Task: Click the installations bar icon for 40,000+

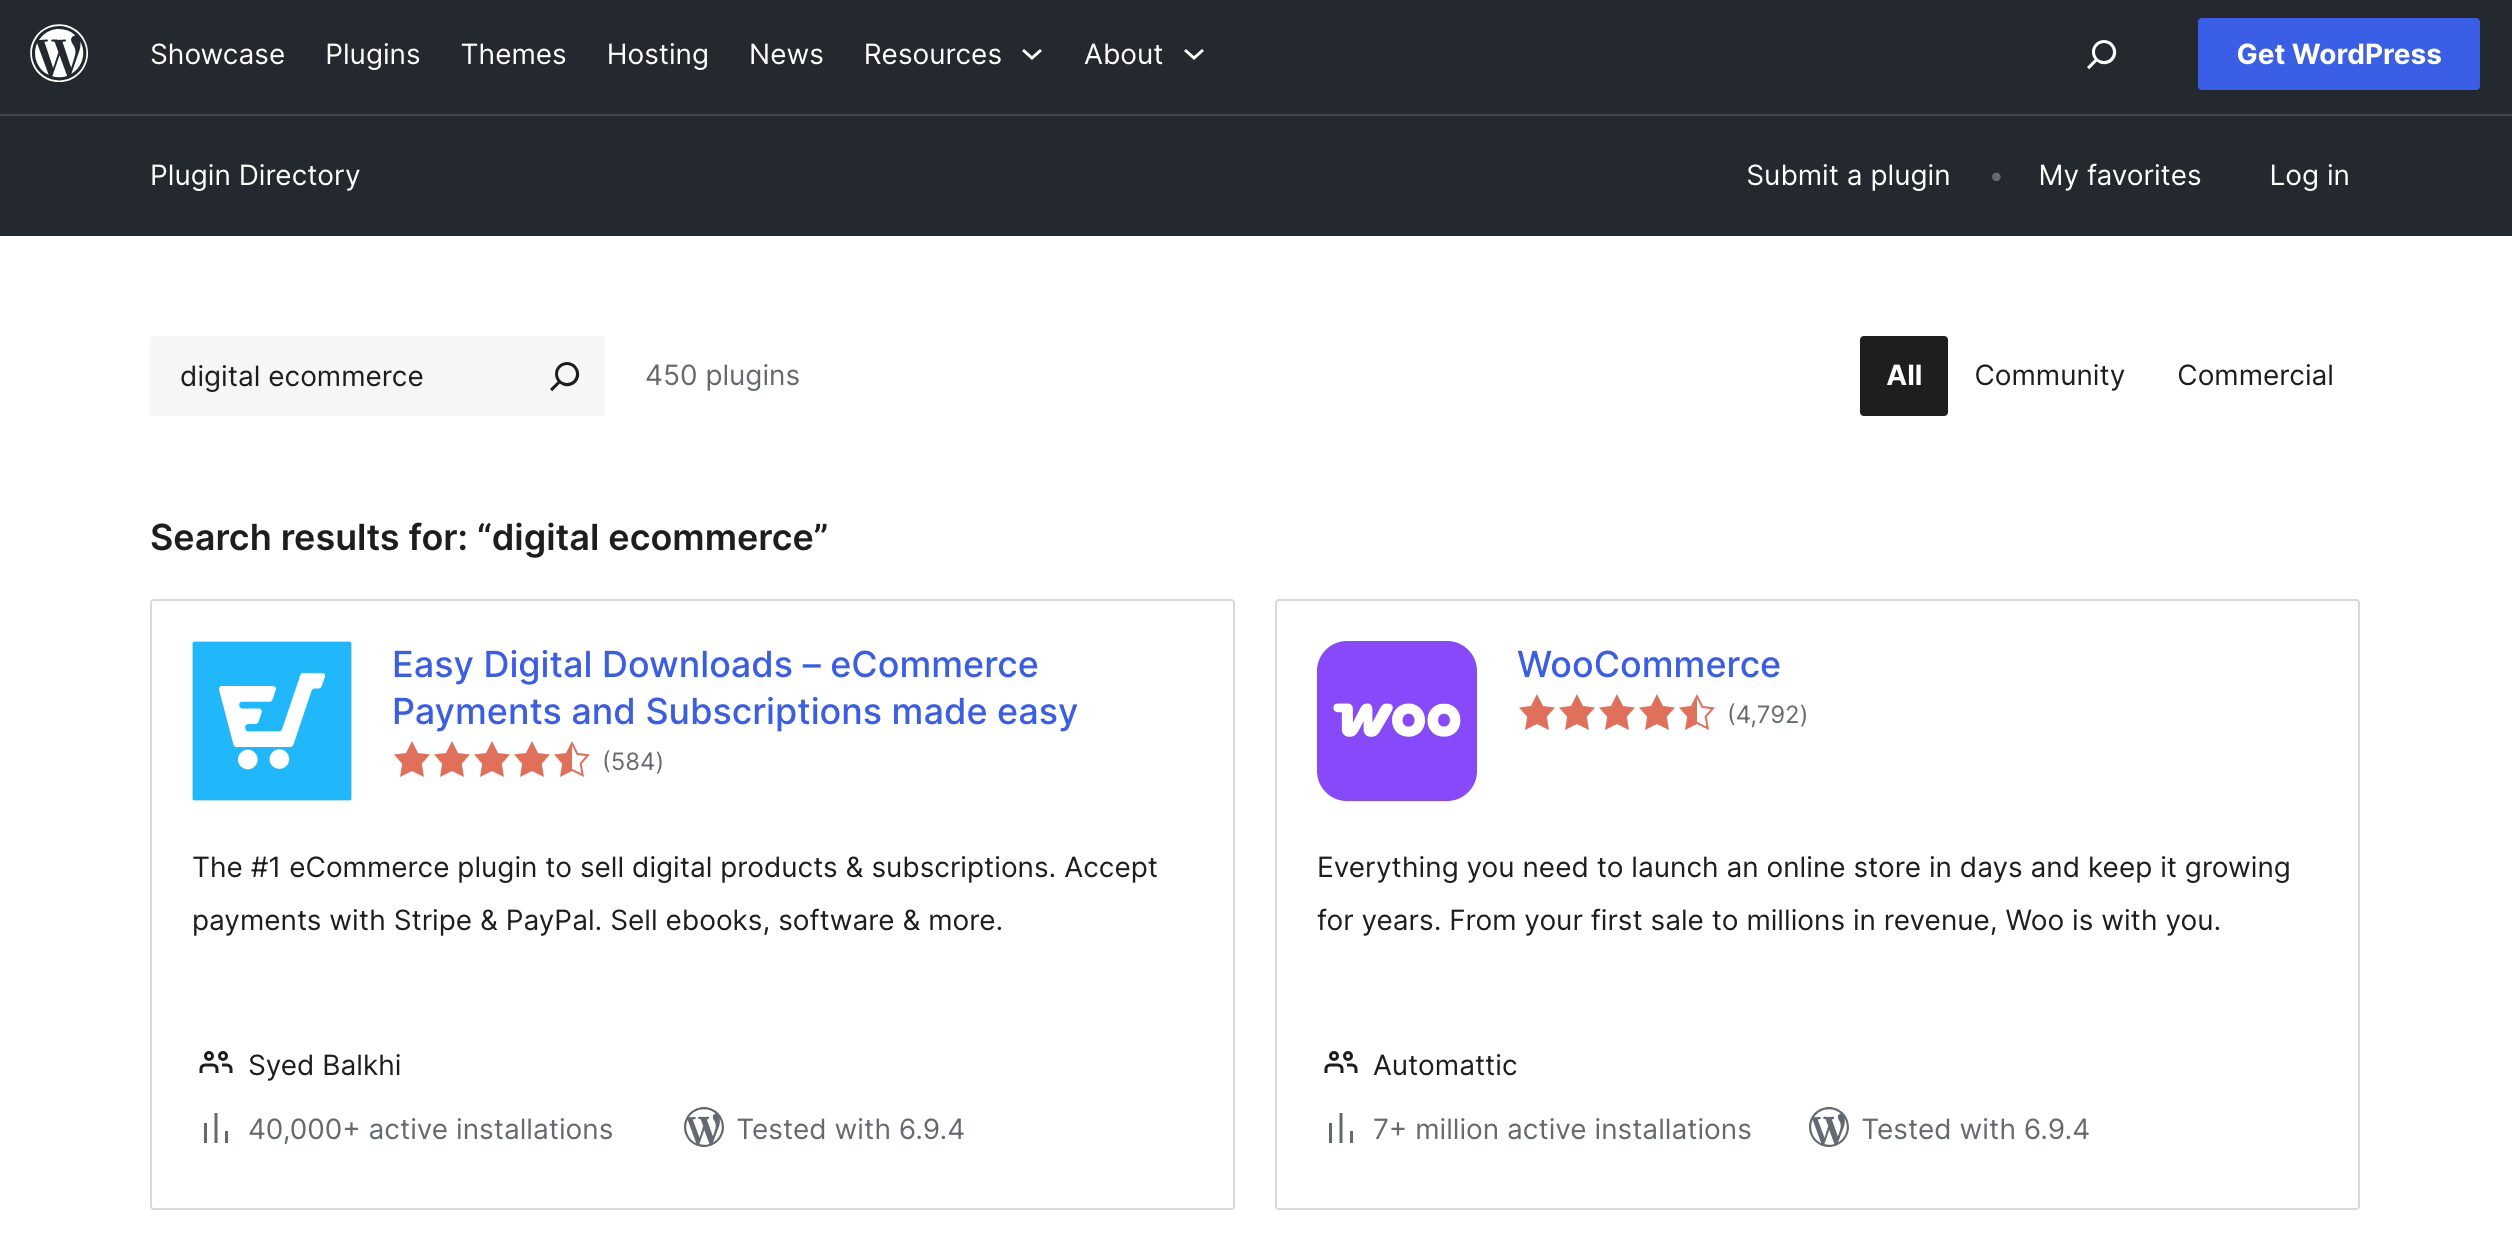Action: [216, 1129]
